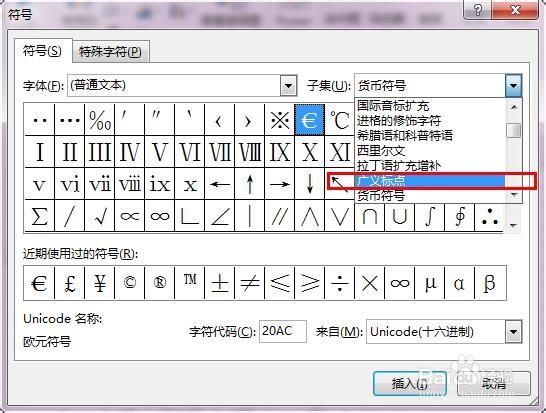
Task: Click the 取消 cancel button
Action: [494, 384]
